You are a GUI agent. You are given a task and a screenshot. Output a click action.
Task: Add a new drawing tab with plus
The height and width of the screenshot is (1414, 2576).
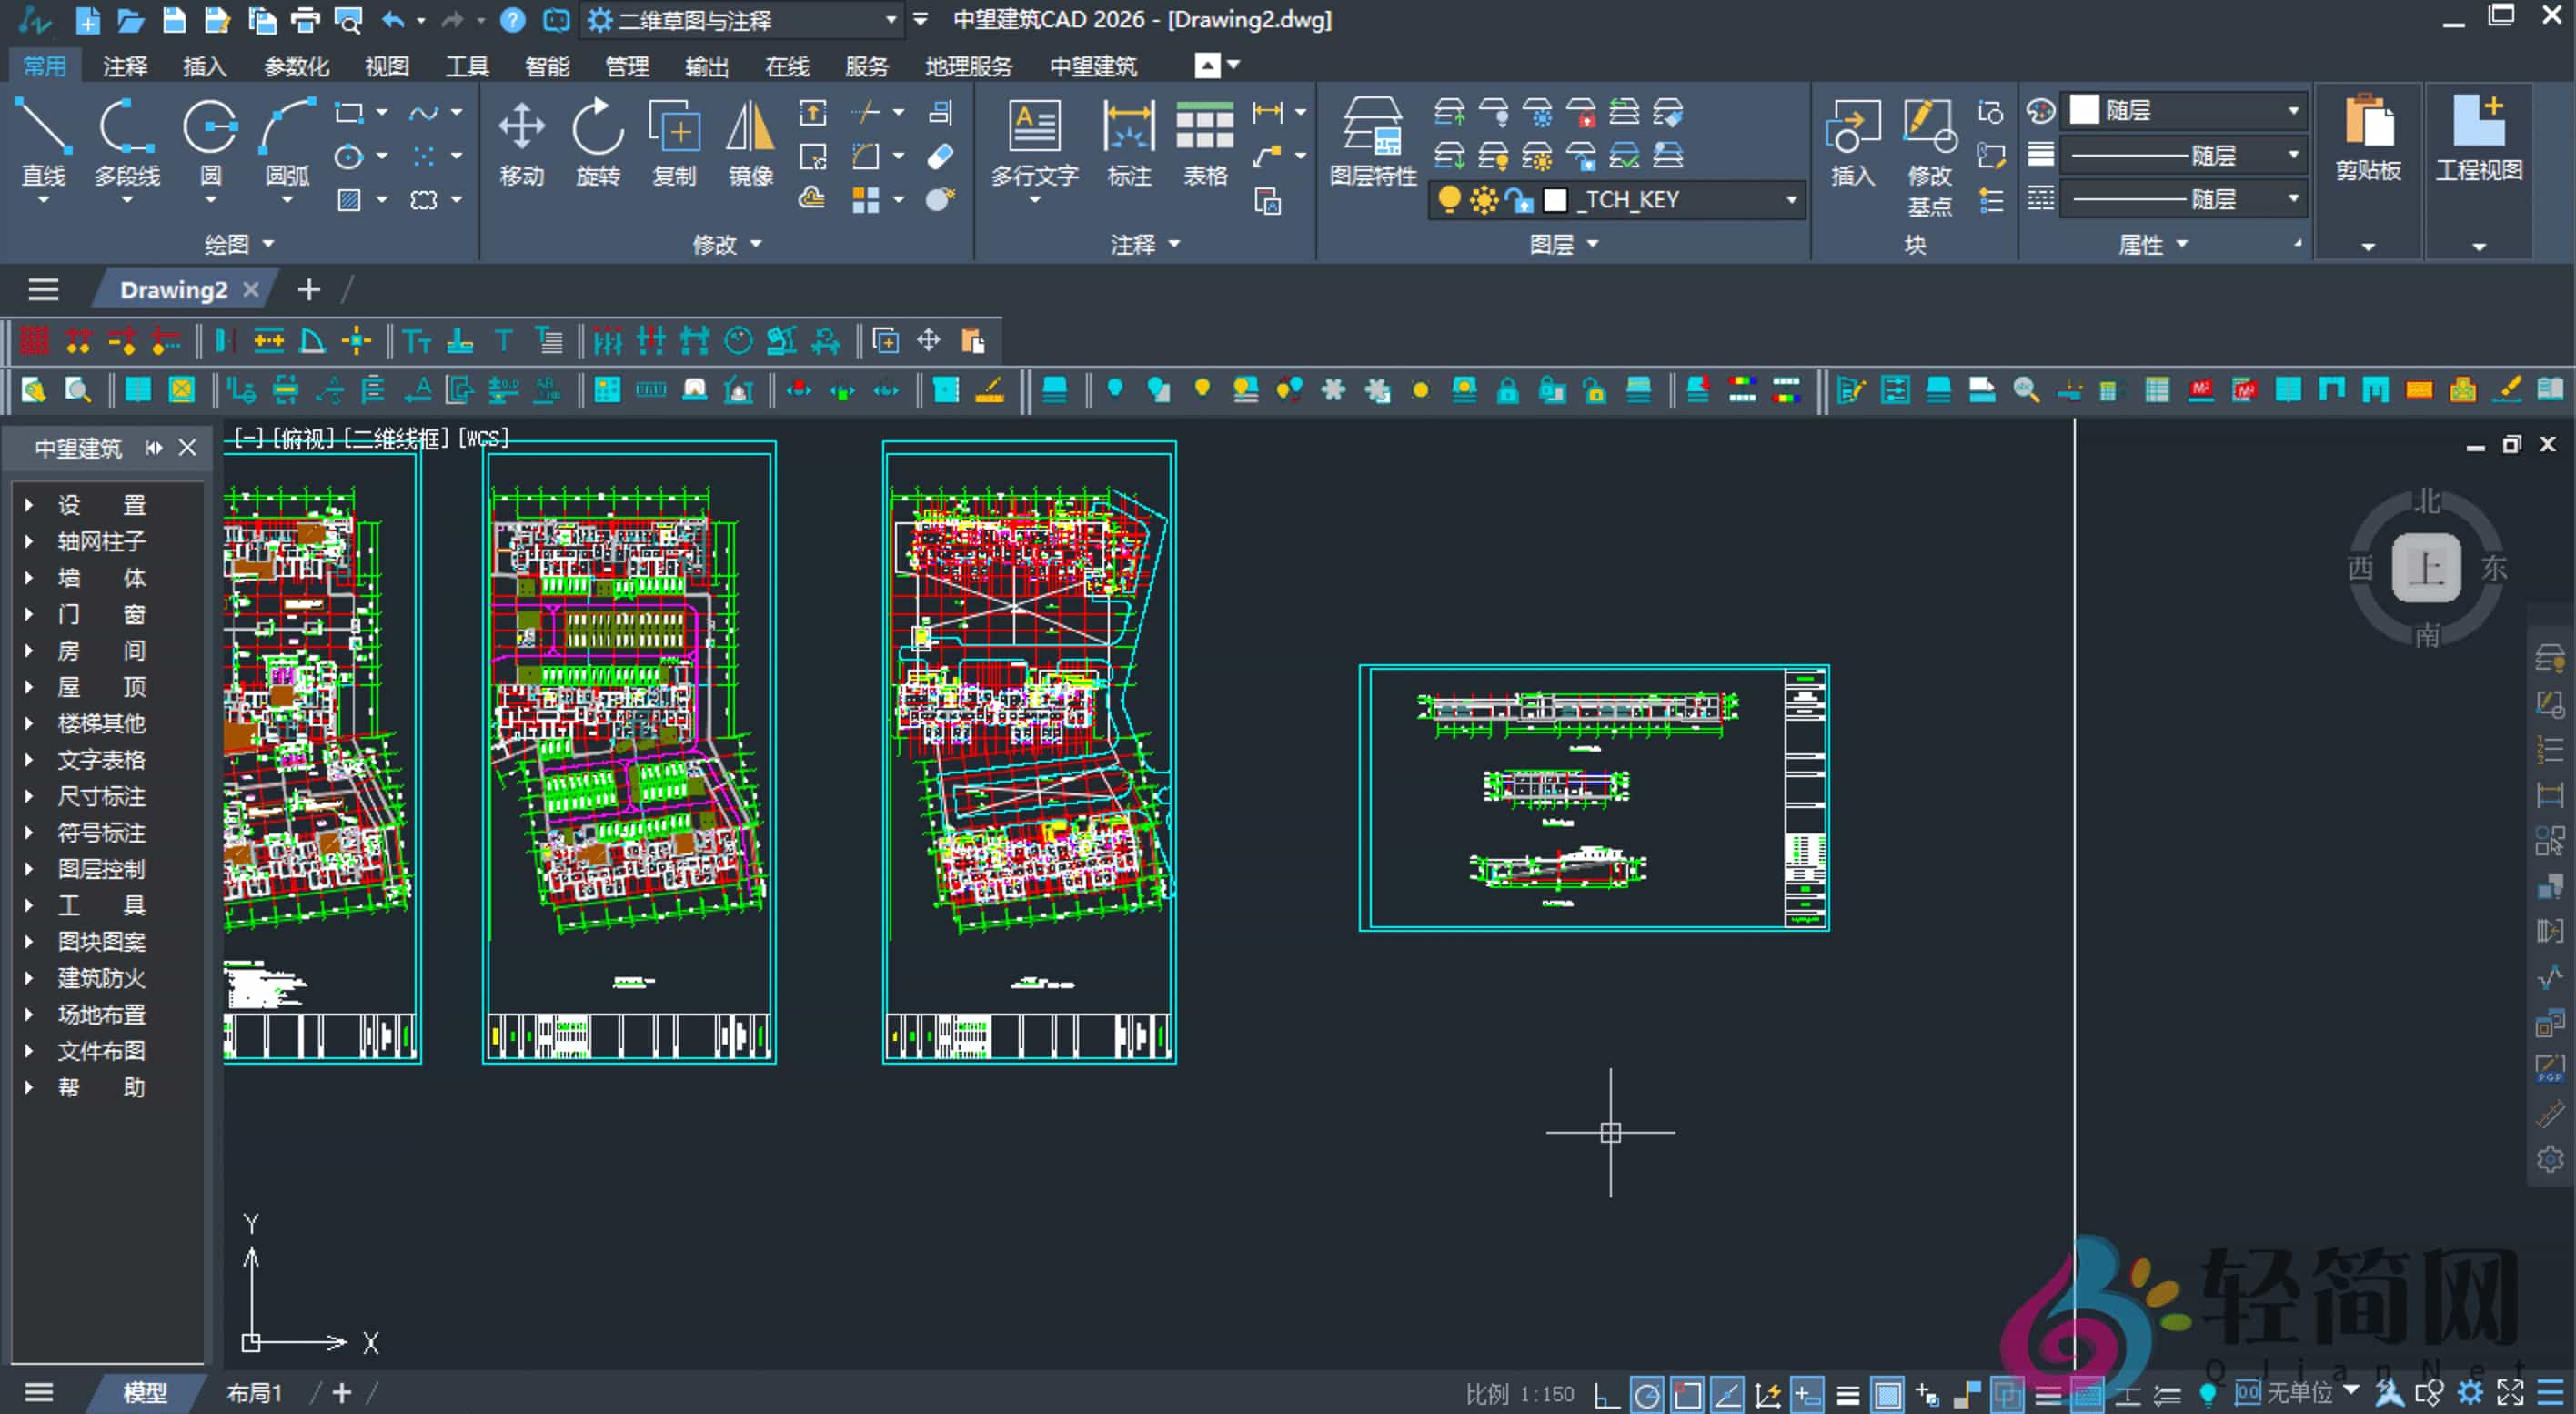coord(309,290)
